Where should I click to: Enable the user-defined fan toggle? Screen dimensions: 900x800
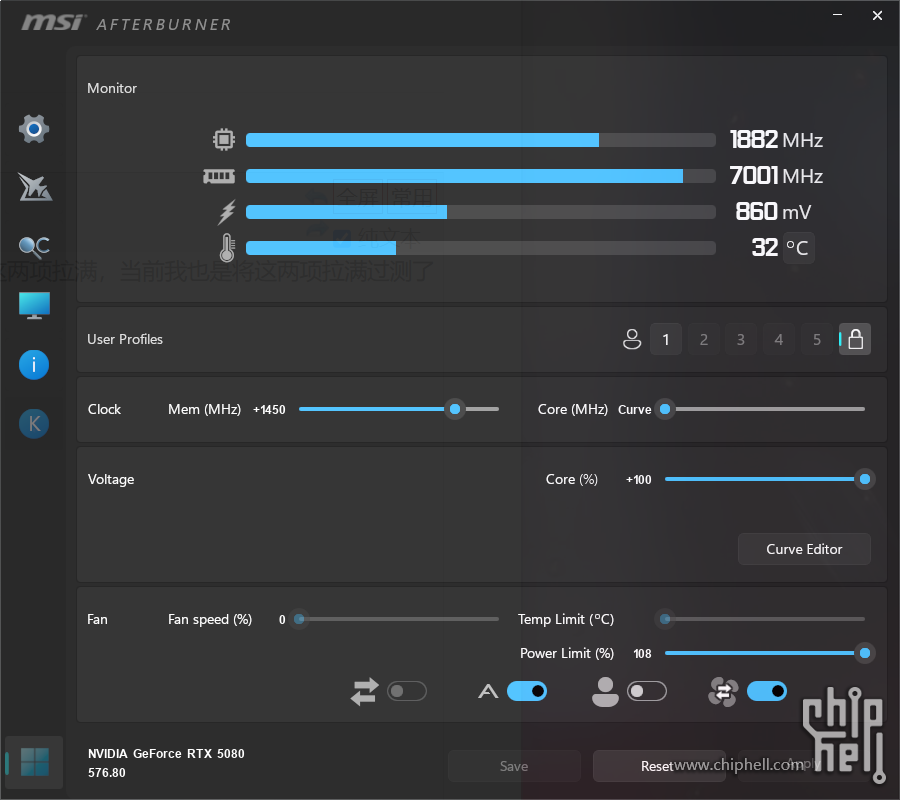point(647,692)
